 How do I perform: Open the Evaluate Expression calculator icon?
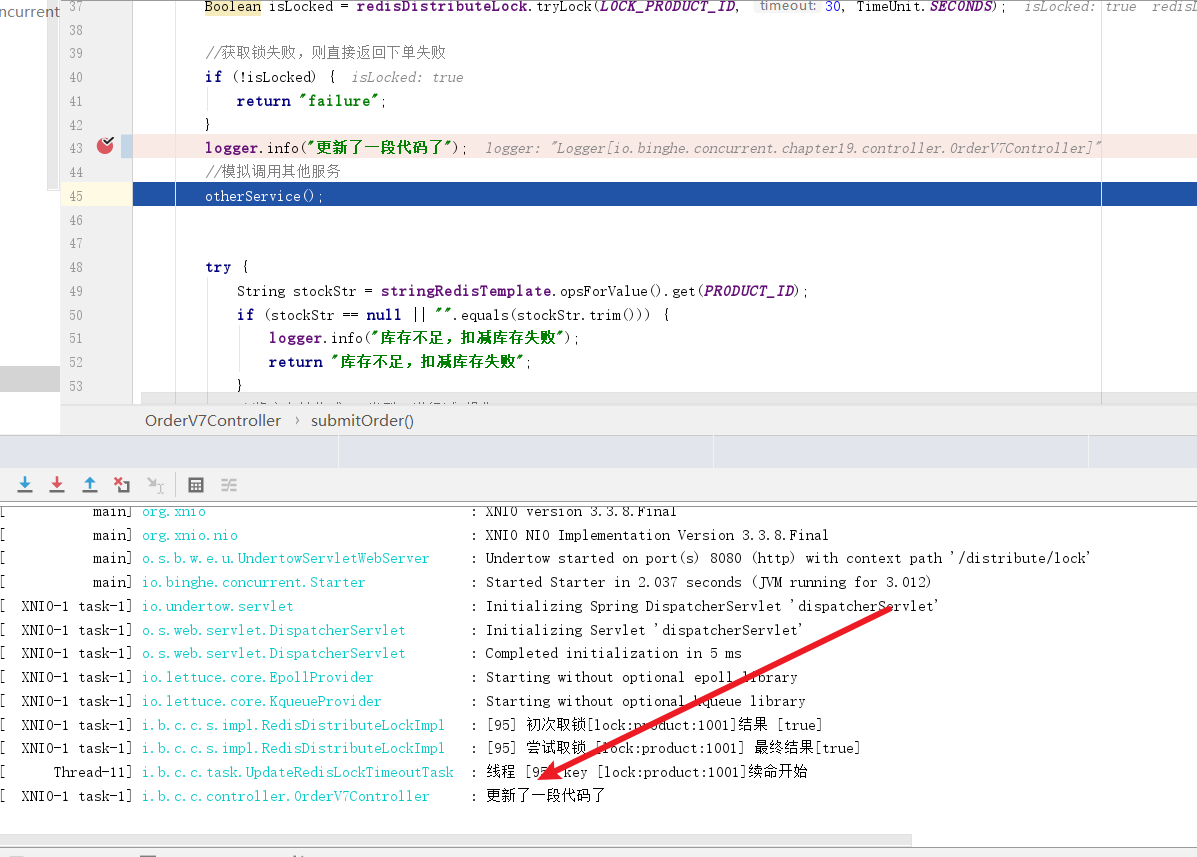[196, 485]
